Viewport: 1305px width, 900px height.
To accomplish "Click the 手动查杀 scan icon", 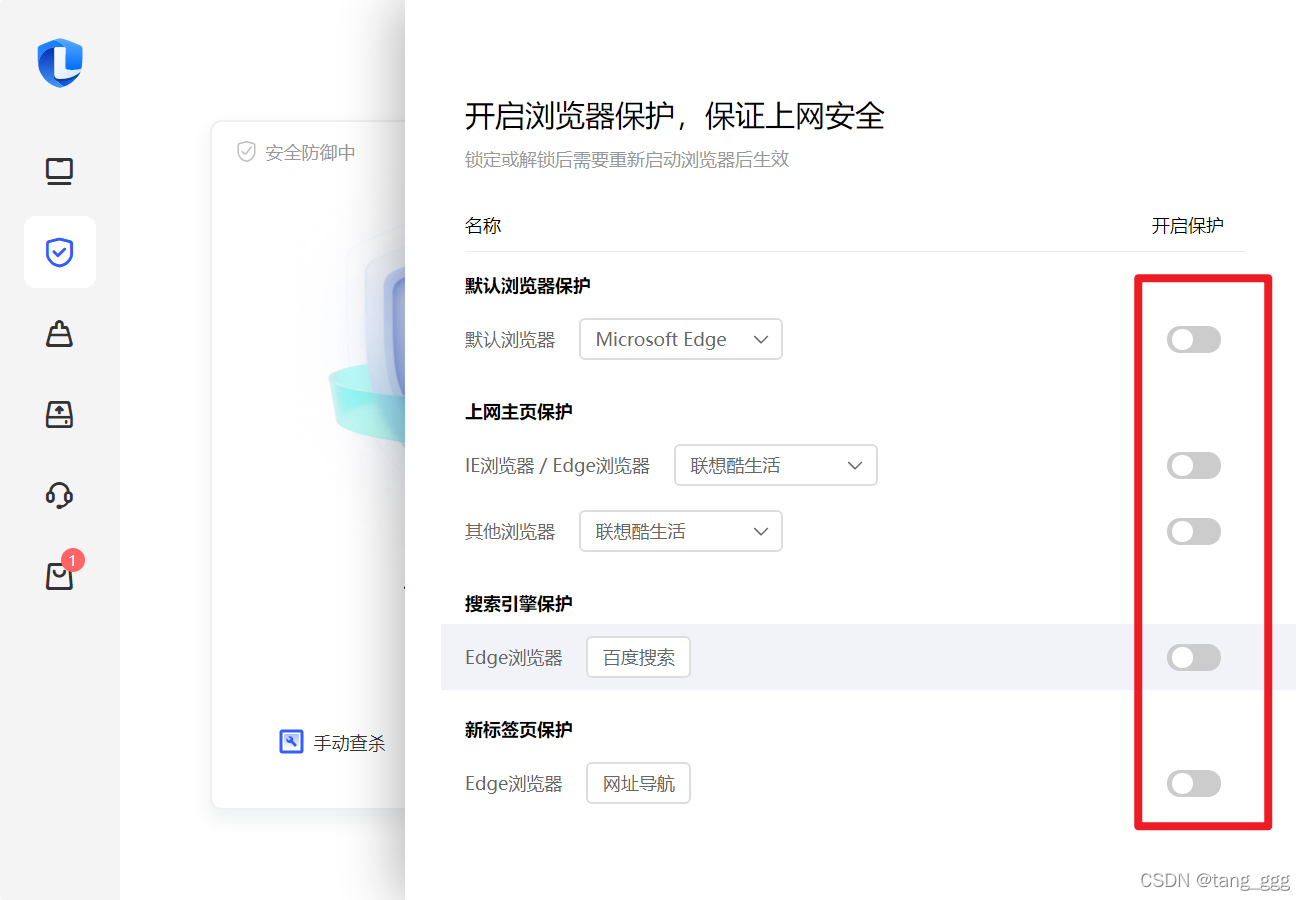I will 291,742.
